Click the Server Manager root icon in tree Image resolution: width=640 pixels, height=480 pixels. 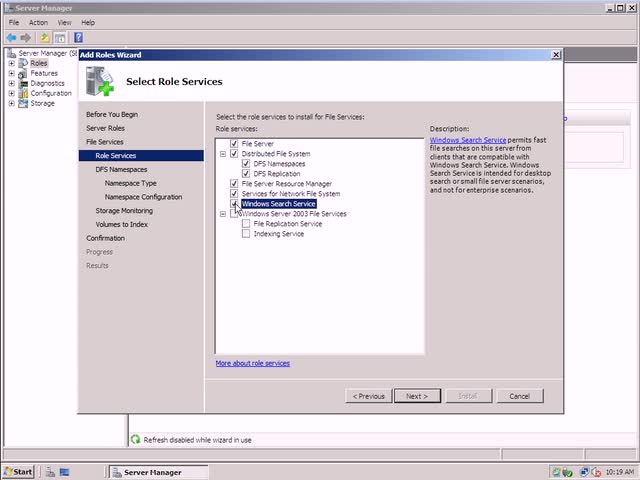[x=12, y=53]
